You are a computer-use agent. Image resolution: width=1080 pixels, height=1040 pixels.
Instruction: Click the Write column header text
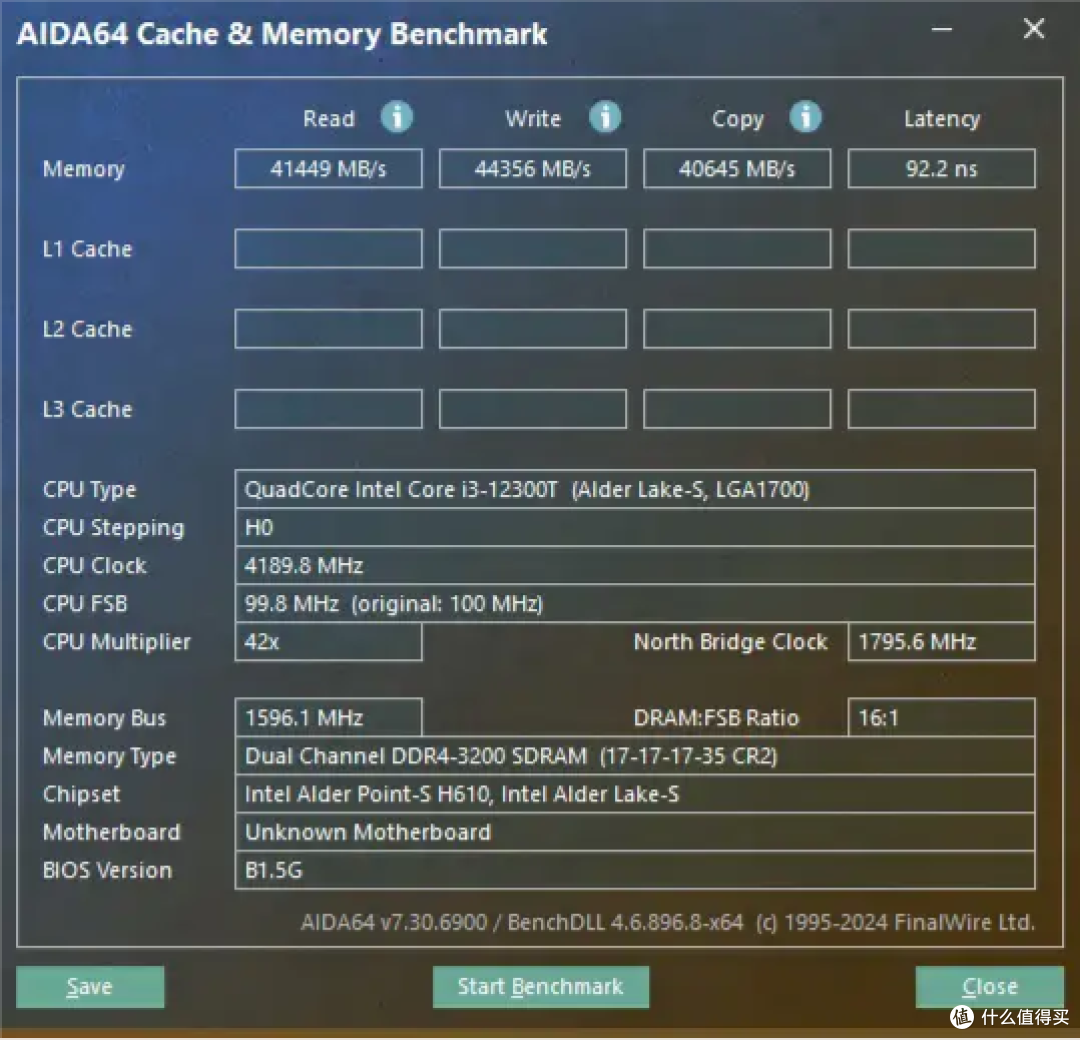(533, 118)
